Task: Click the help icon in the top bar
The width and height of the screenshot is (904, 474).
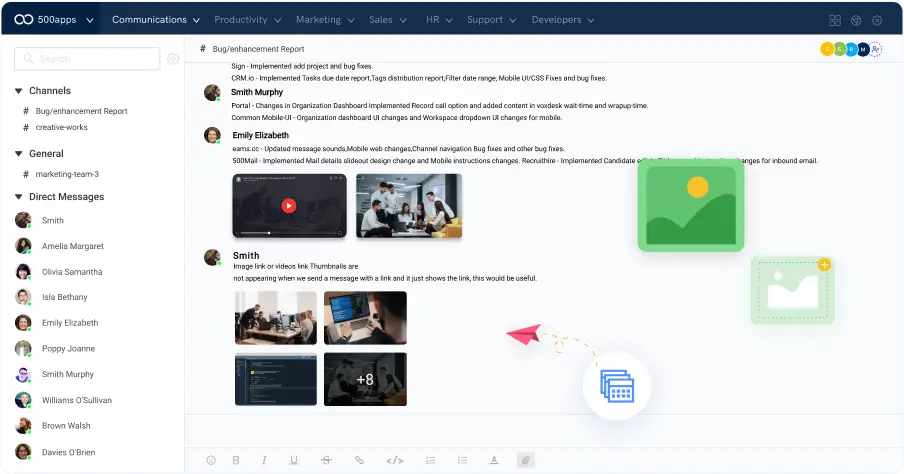Action: (856, 20)
